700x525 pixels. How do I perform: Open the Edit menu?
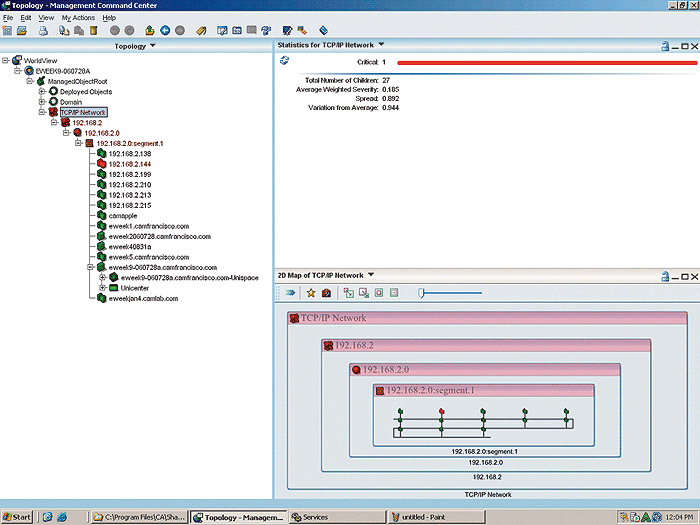click(x=26, y=18)
